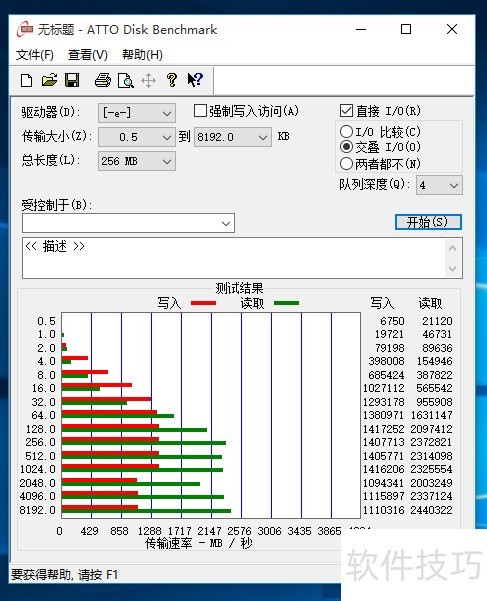Viewport: 487px width, 601px height.
Task: Open the 查看(V) menu
Action: coord(88,55)
